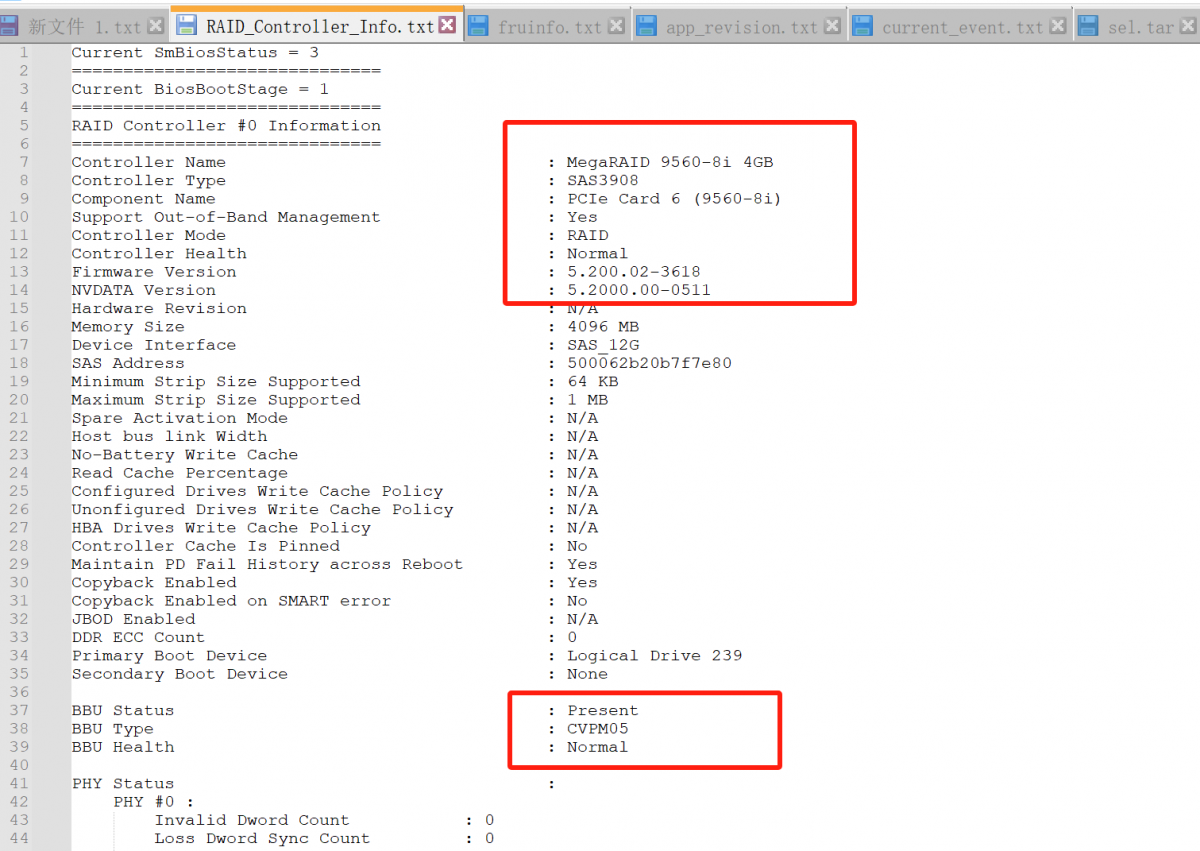Viewport: 1200px width, 851px height.
Task: Click the save-state icon on the fruinfo.txt tab
Action: point(479,27)
